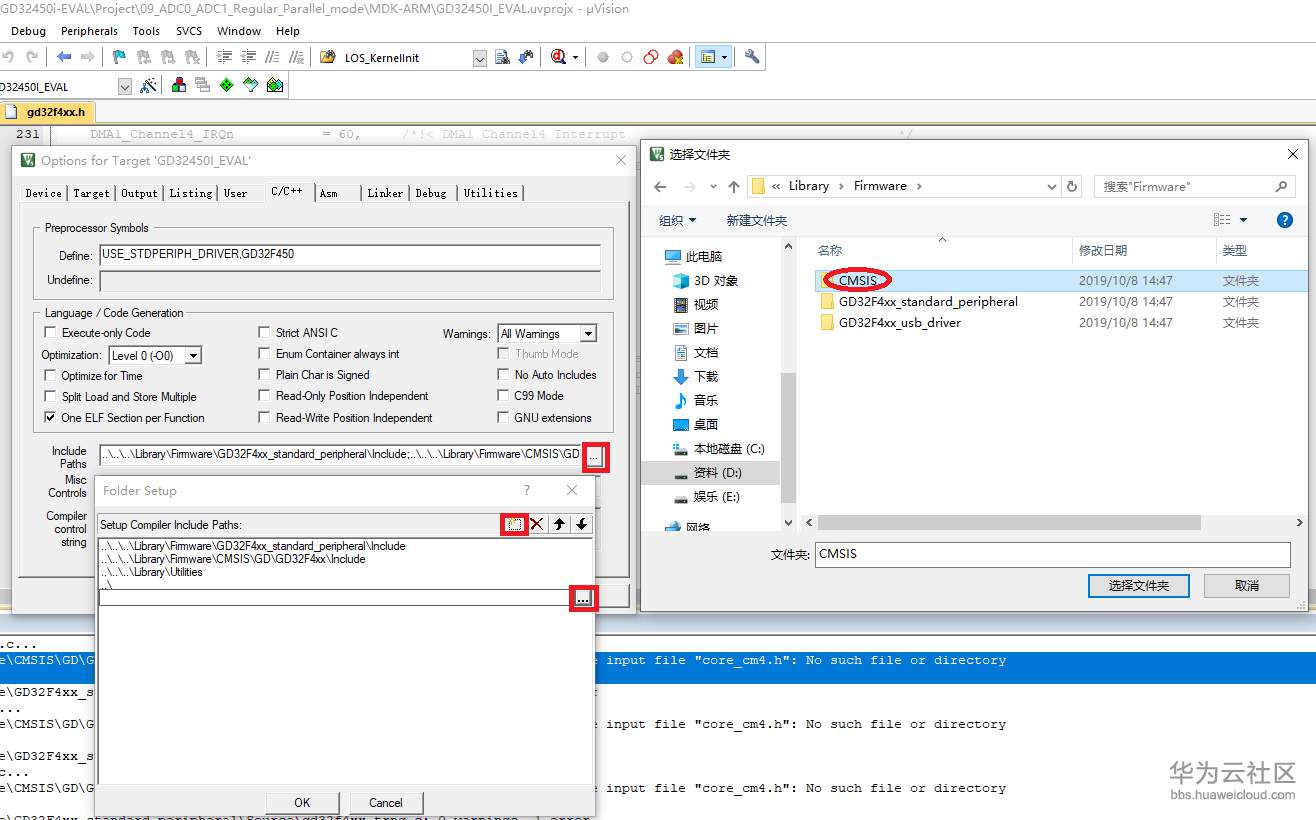Click the 取消 button in folder picker

(1247, 585)
